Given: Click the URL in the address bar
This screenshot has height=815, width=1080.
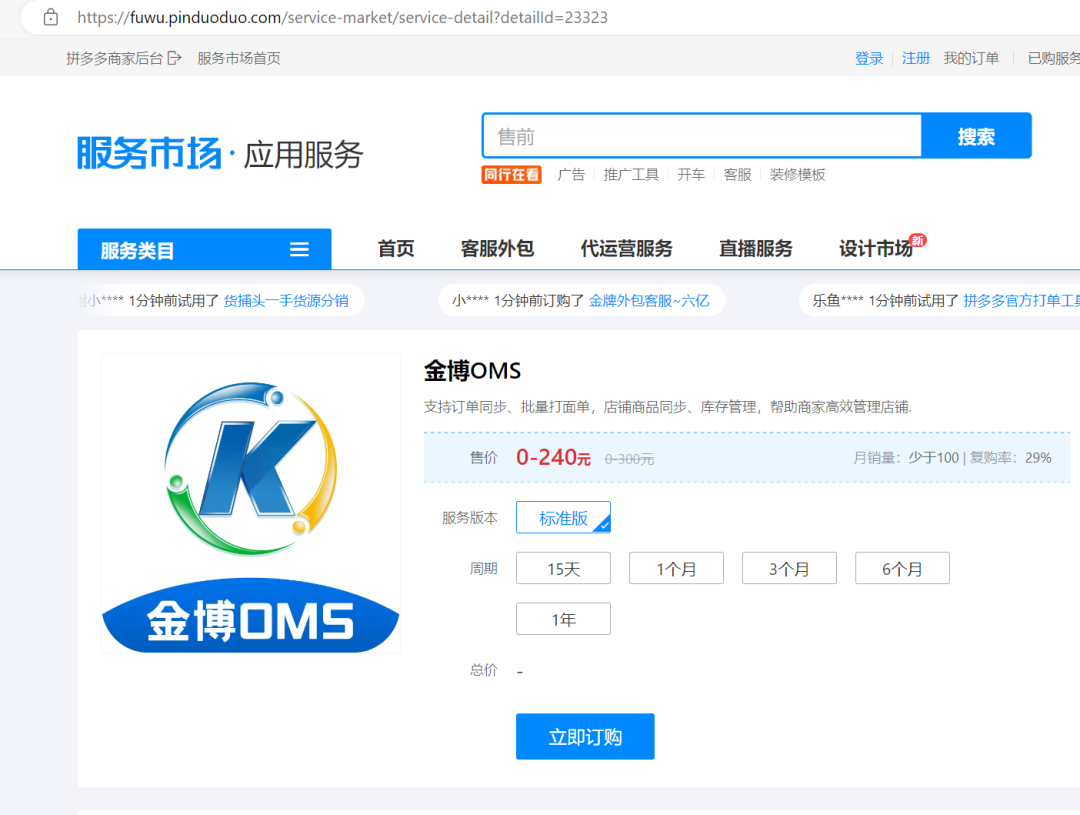Looking at the screenshot, I should (x=342, y=17).
